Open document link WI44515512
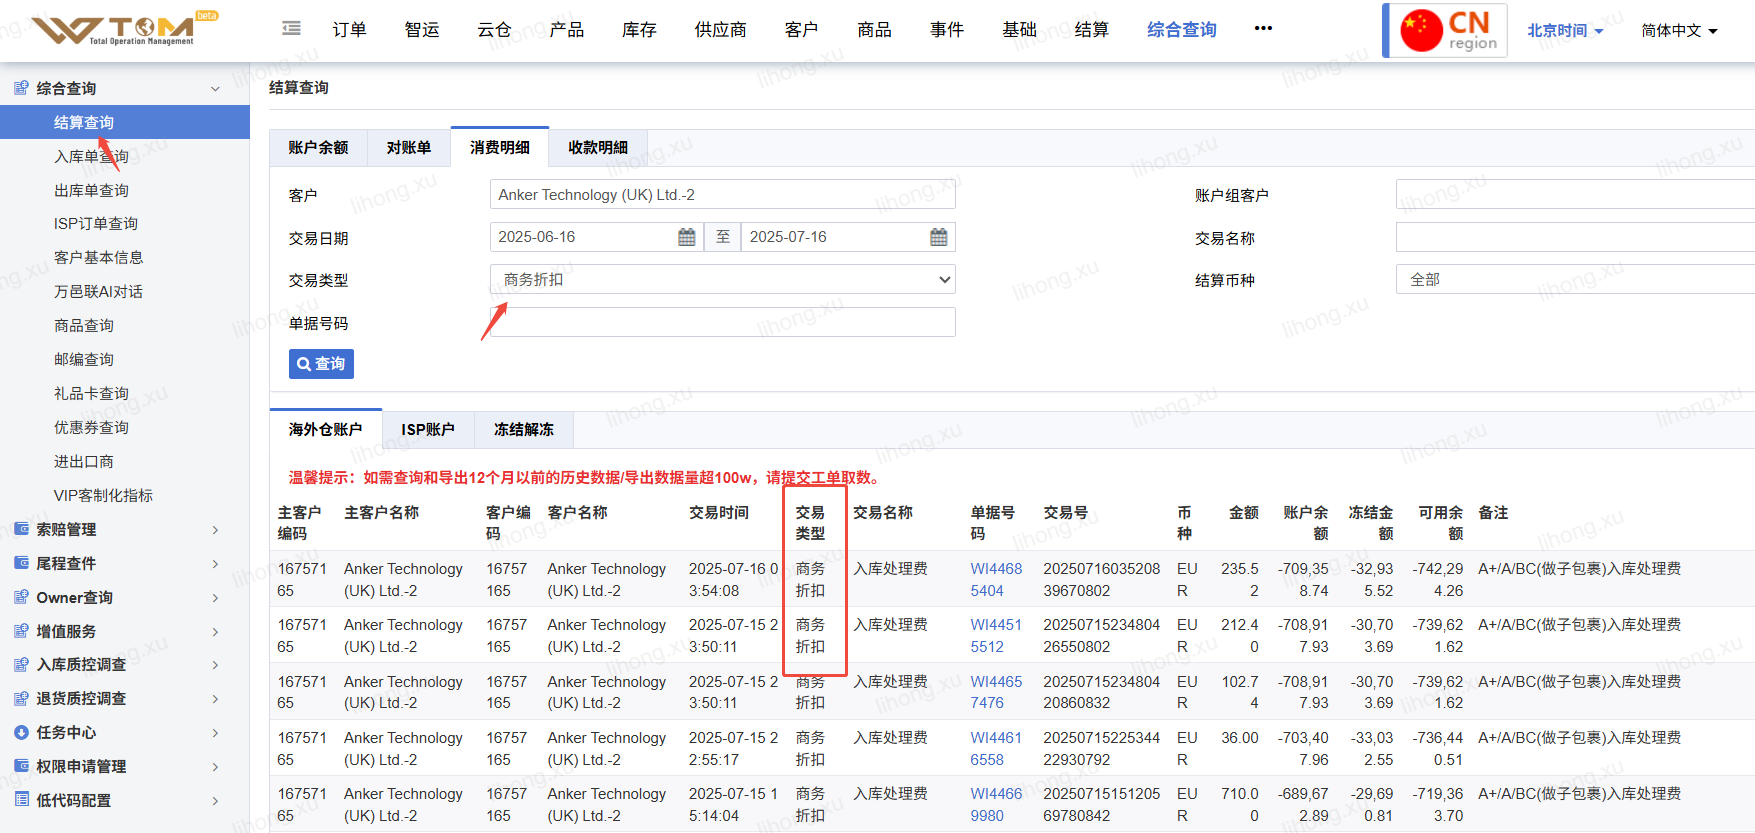This screenshot has width=1755, height=833. [996, 635]
